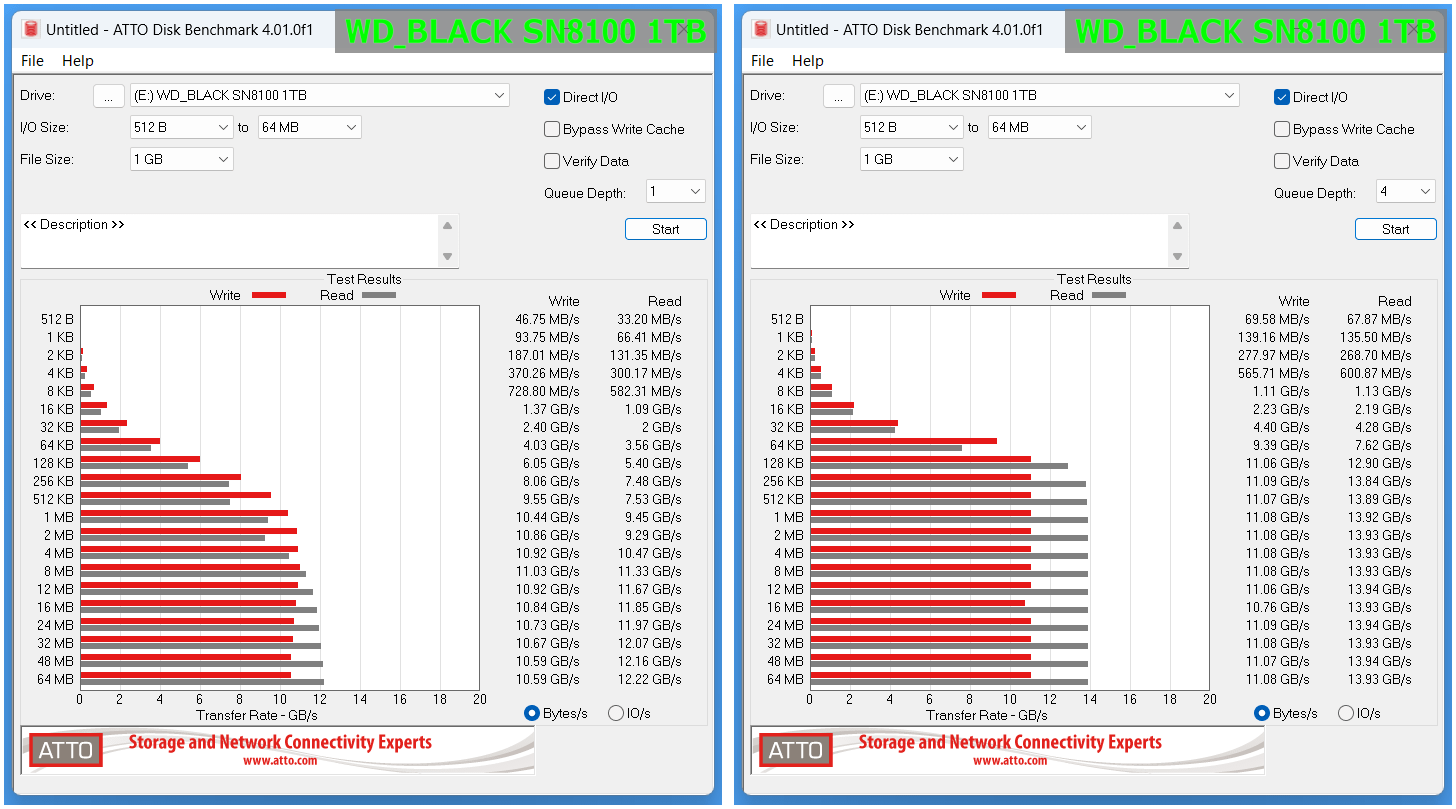Select IO/s radio button in left window

click(x=616, y=713)
